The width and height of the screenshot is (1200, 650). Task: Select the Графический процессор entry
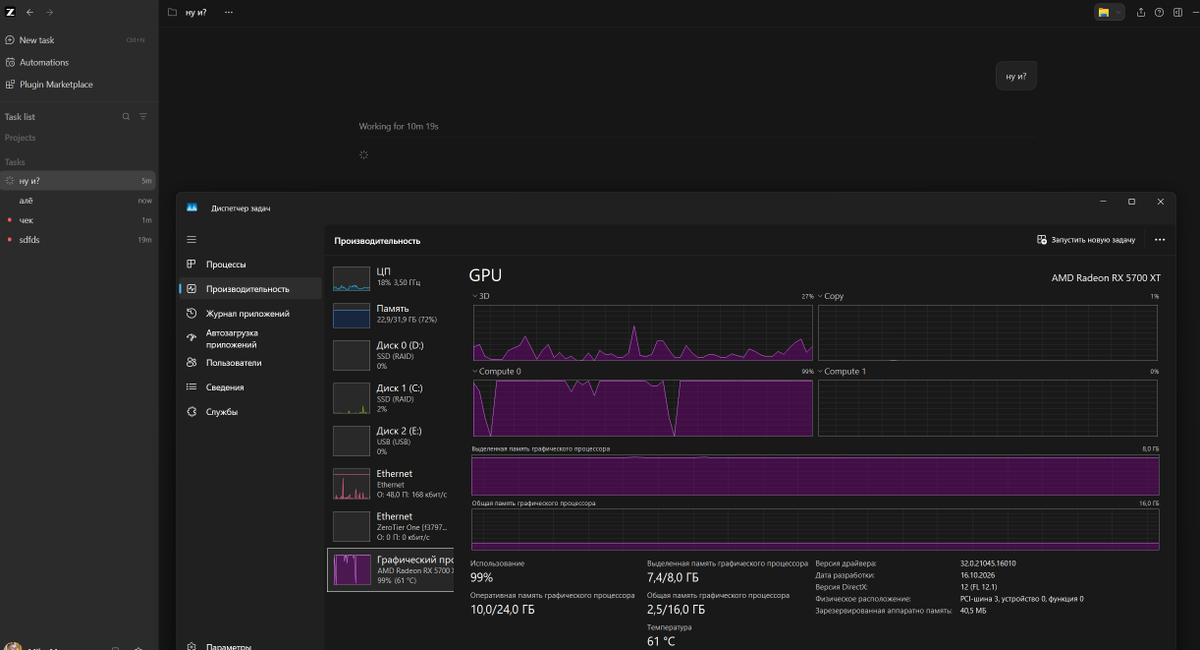coord(390,570)
